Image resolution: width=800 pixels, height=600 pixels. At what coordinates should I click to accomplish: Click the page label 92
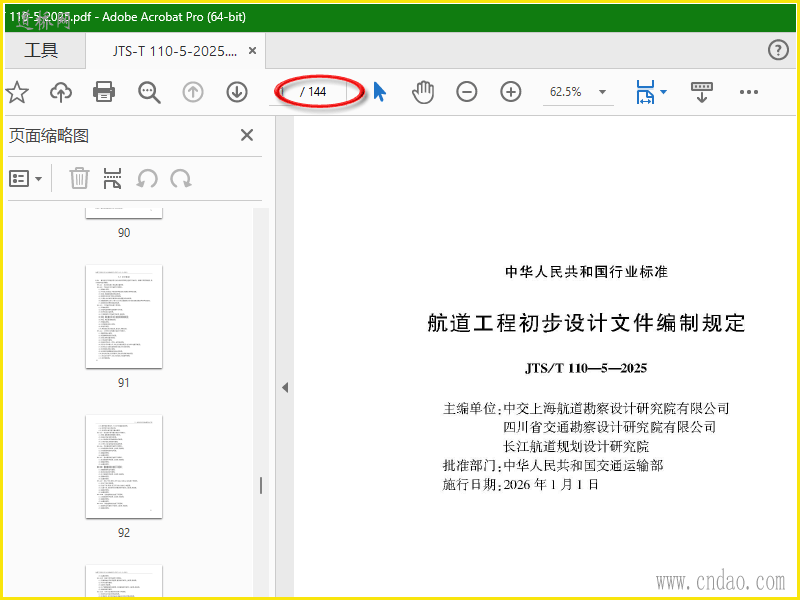pos(124,533)
